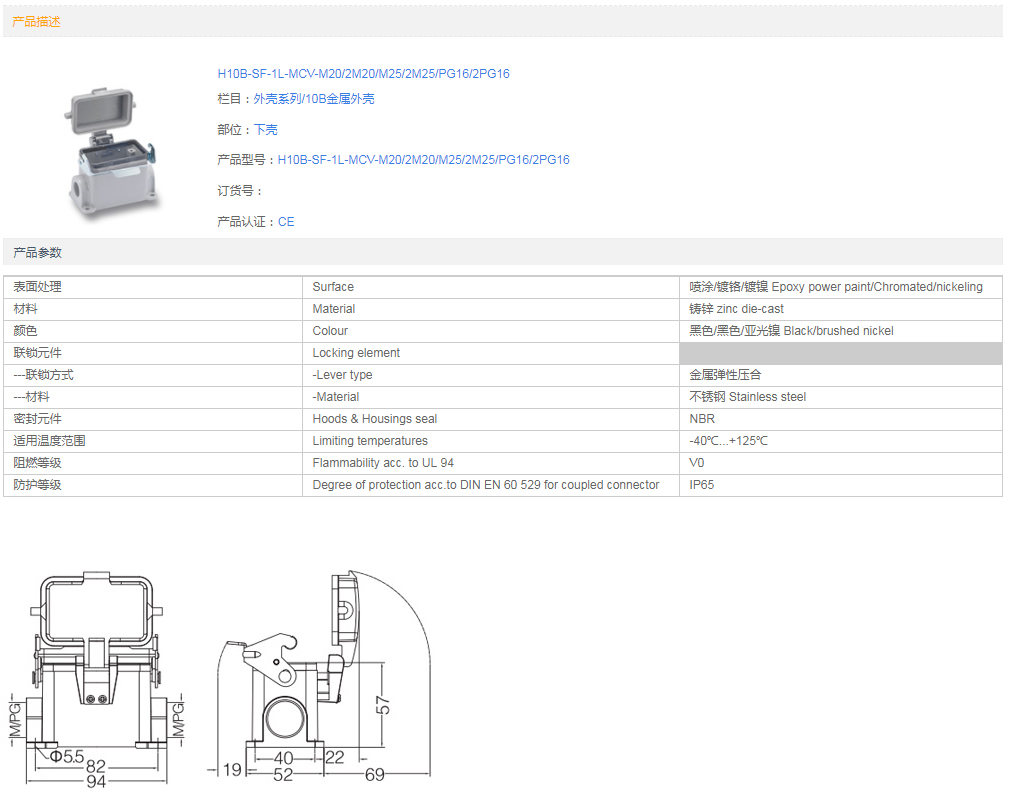Click the Stainless steel value cell
This screenshot has height=812, width=1009.
747,397
